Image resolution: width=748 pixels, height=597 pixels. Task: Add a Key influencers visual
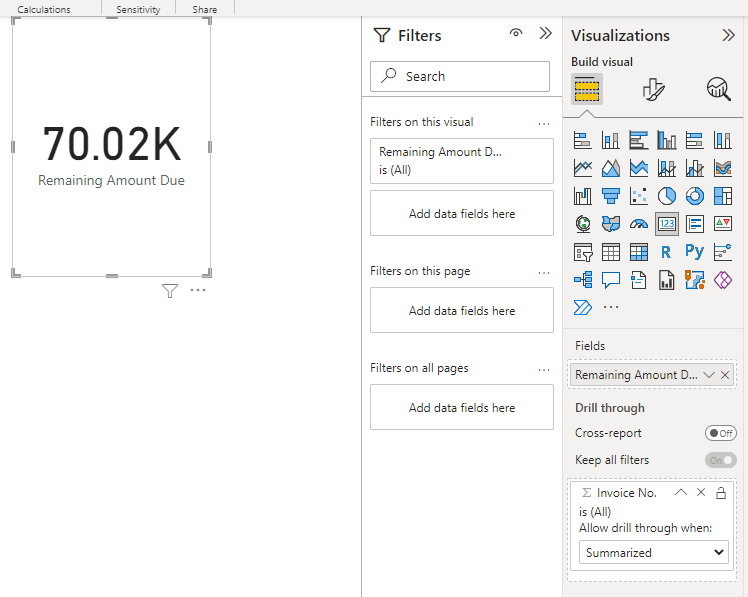tap(723, 251)
